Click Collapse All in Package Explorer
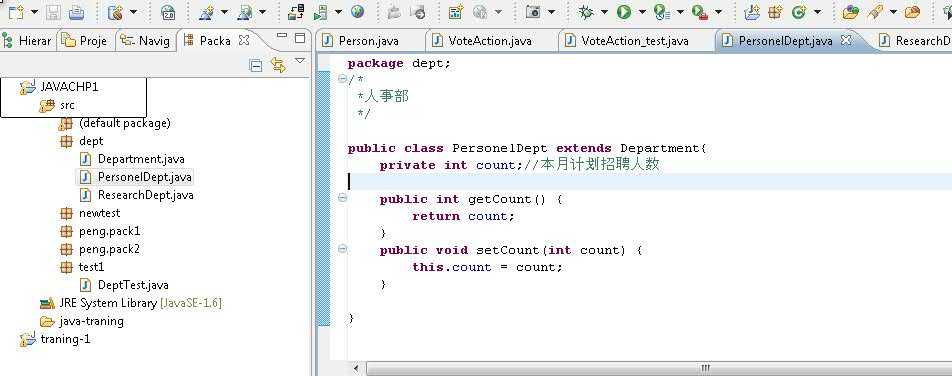This screenshot has height=376, width=952. [x=256, y=66]
